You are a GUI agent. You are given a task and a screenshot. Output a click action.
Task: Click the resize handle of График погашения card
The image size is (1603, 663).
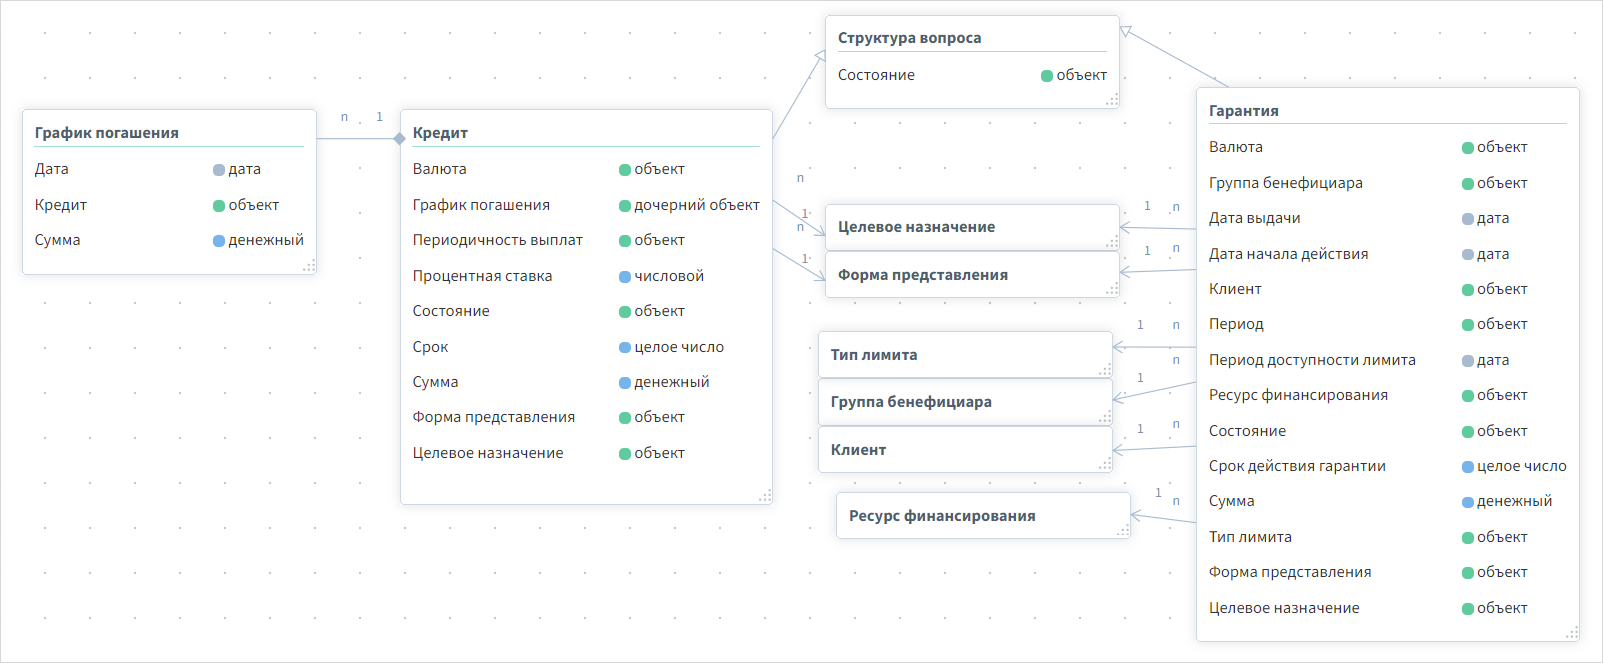coord(309,266)
